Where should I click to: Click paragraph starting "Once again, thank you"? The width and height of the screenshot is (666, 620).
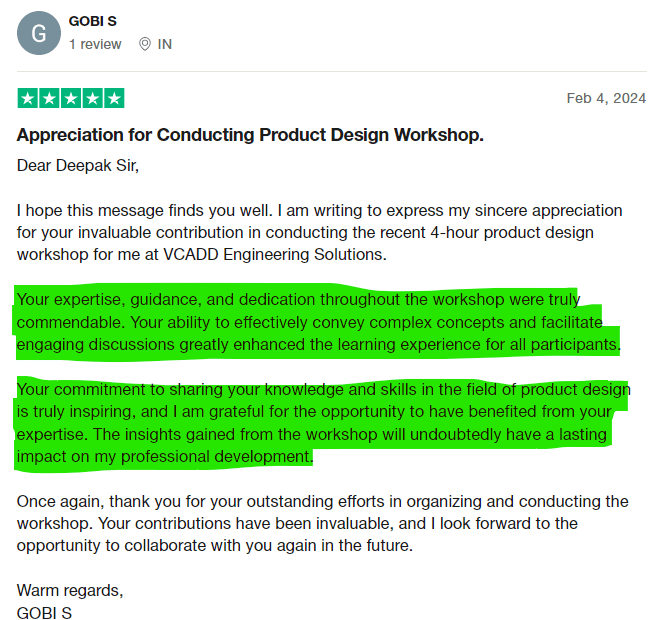pyautogui.click(x=322, y=523)
